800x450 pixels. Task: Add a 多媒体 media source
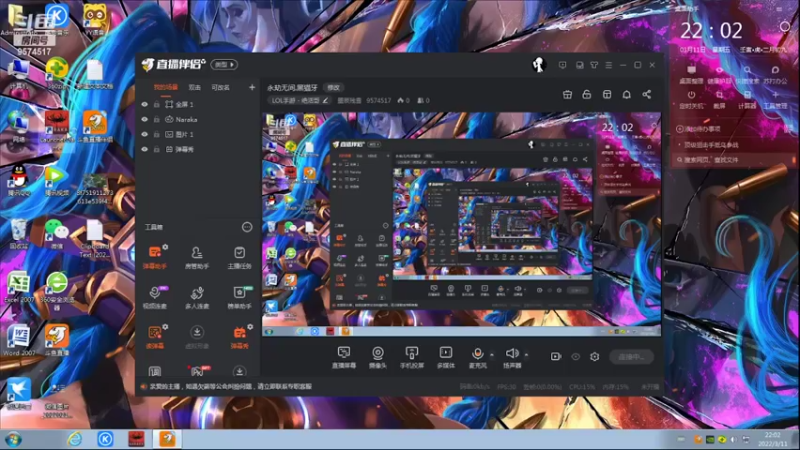(x=445, y=357)
